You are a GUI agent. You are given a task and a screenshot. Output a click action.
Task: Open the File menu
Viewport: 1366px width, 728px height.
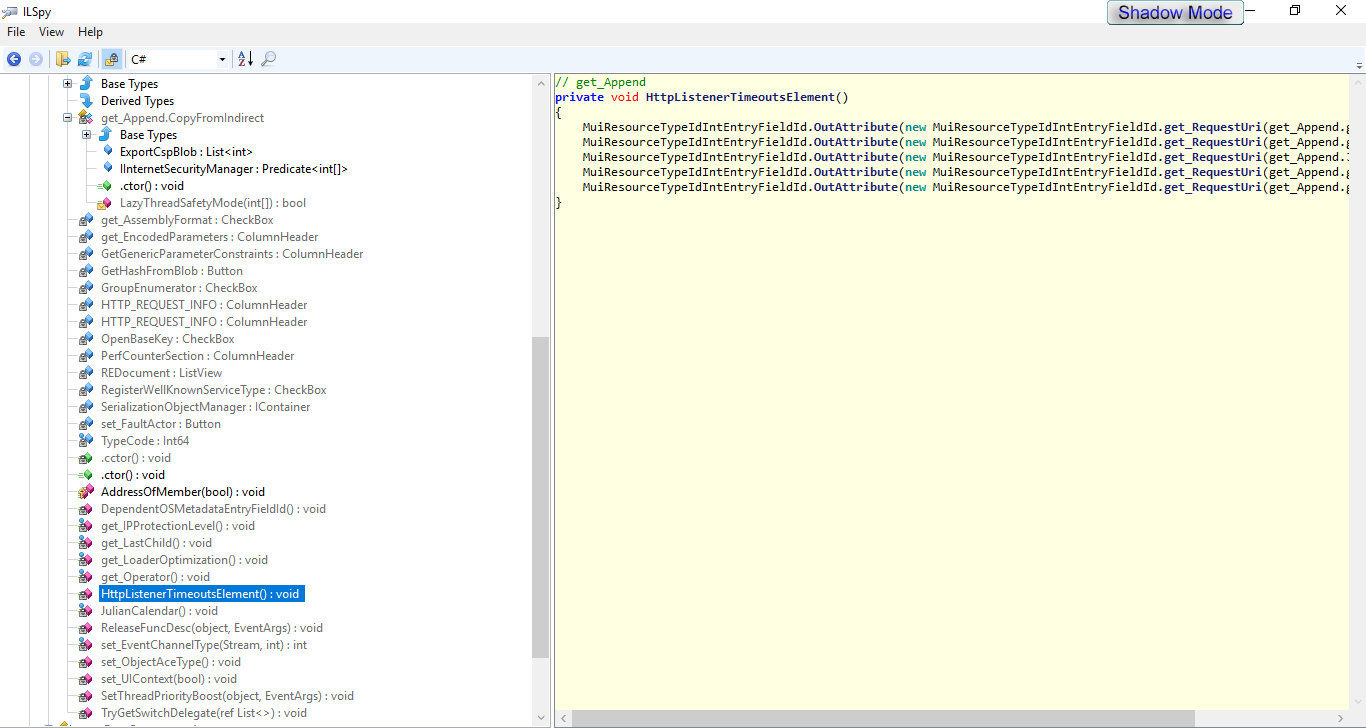16,32
